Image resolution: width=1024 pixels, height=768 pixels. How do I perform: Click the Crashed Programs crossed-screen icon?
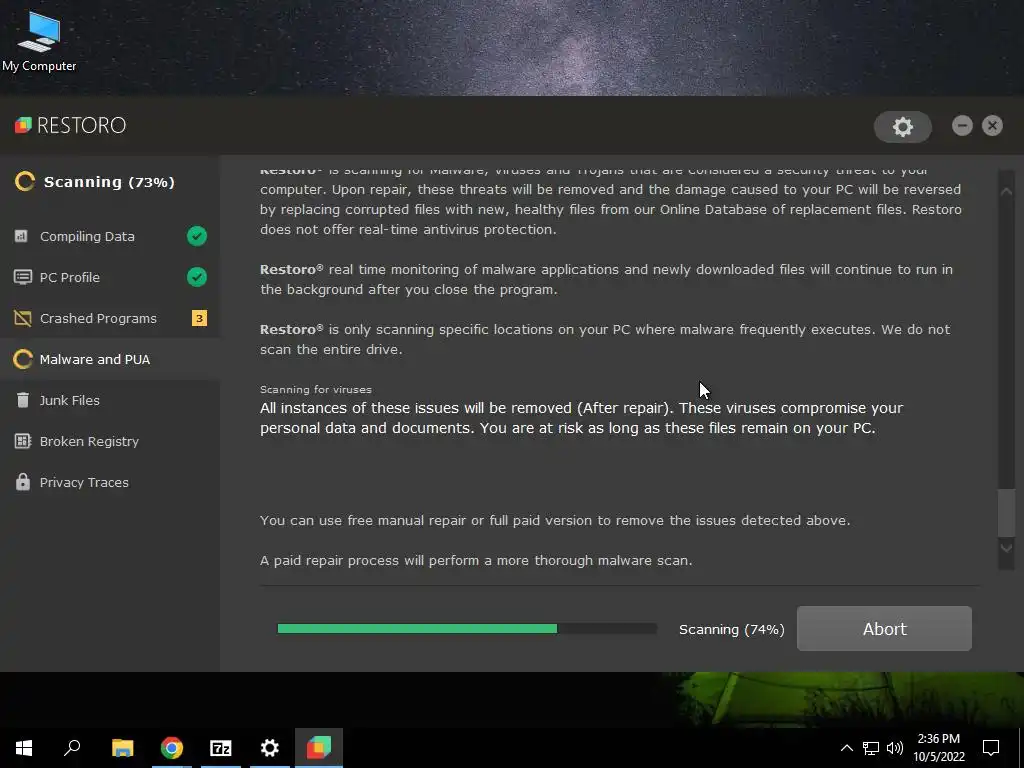22,318
